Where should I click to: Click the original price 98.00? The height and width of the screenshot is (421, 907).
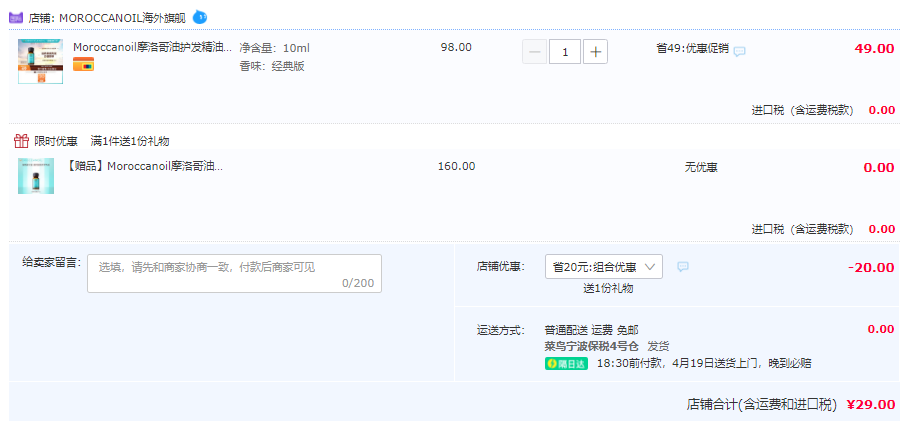(x=456, y=47)
